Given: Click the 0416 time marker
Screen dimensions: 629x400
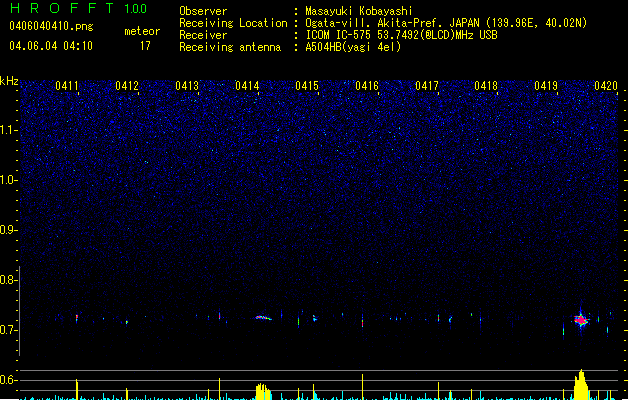Looking at the screenshot, I should click(x=367, y=86).
